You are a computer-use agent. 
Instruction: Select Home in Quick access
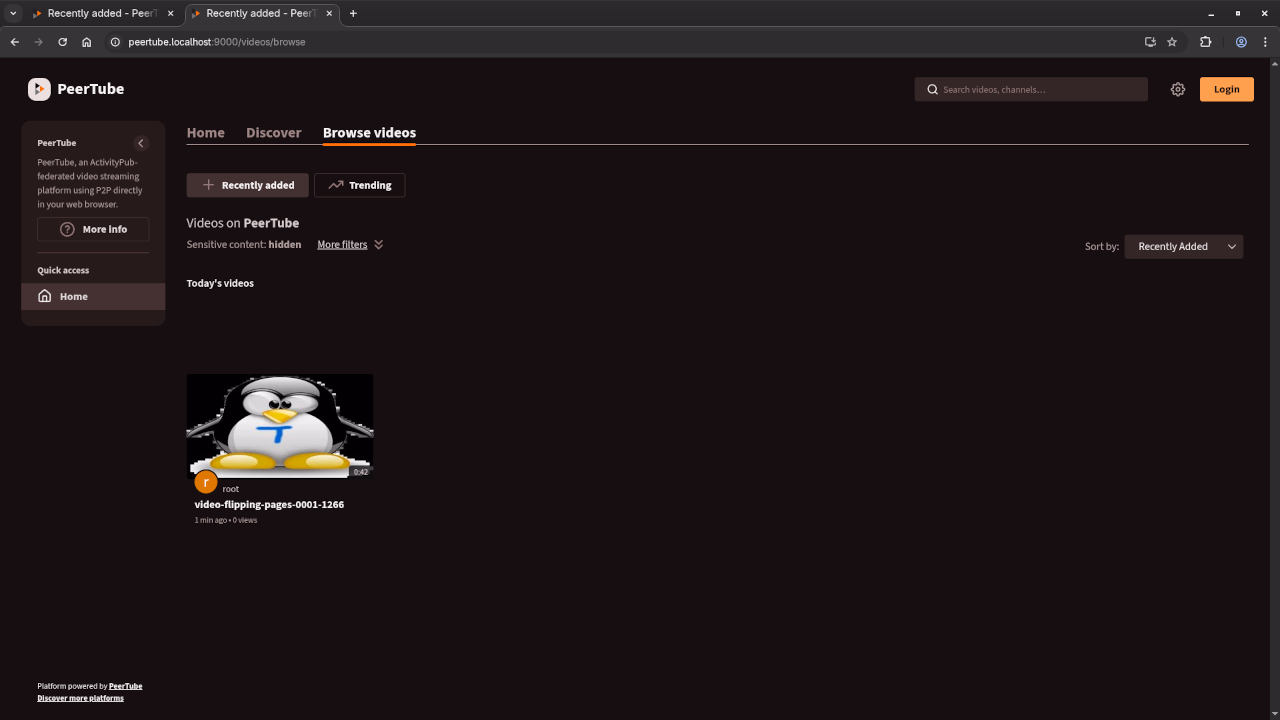tap(93, 296)
